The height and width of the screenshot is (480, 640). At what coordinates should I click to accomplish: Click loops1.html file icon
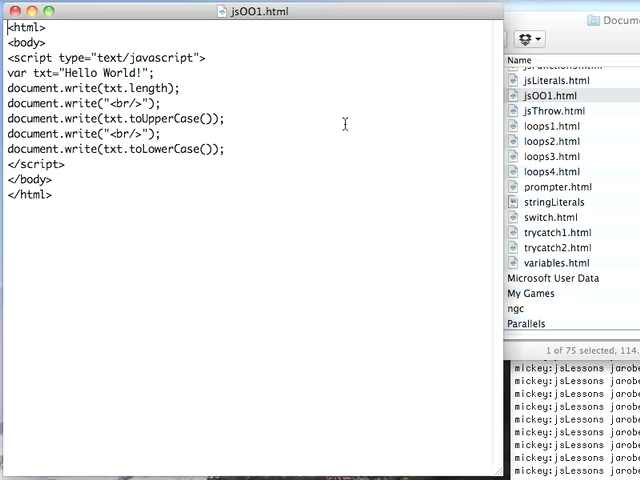coord(513,126)
